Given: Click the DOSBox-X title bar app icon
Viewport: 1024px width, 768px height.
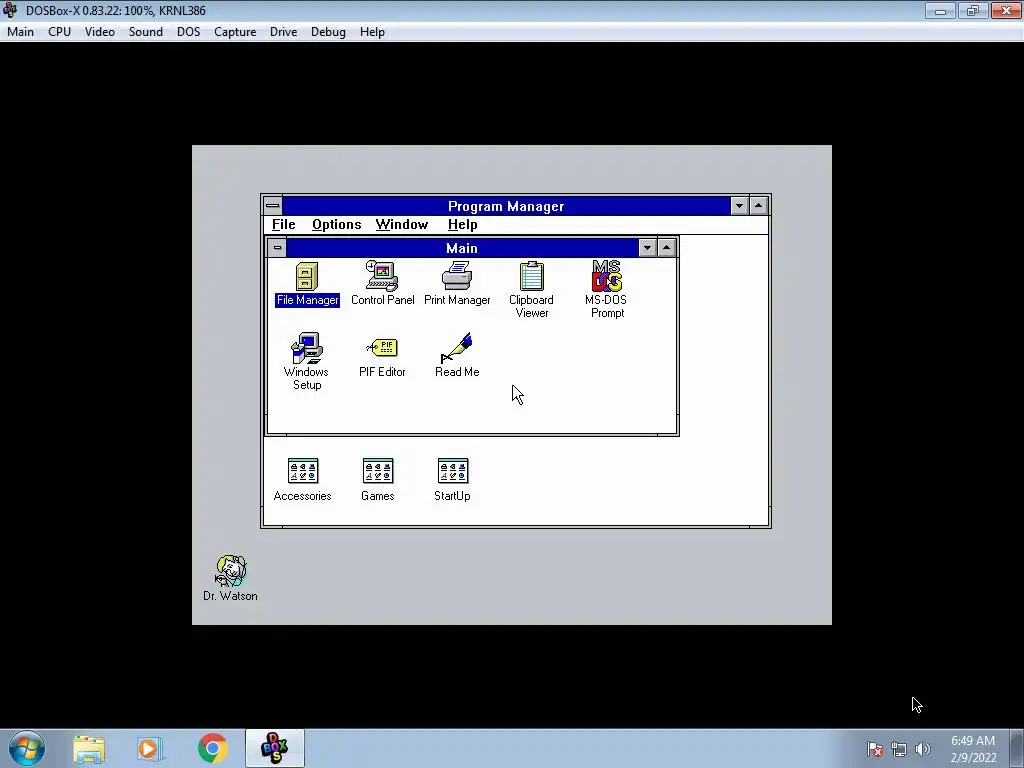Looking at the screenshot, I should tap(10, 10).
